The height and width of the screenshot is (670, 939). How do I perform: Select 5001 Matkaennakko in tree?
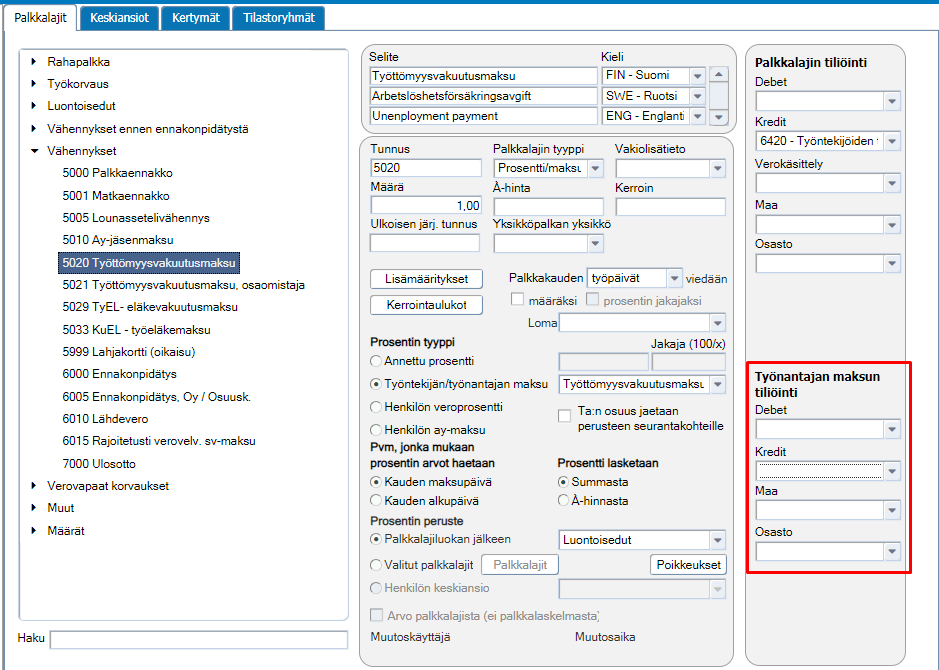click(x=116, y=196)
